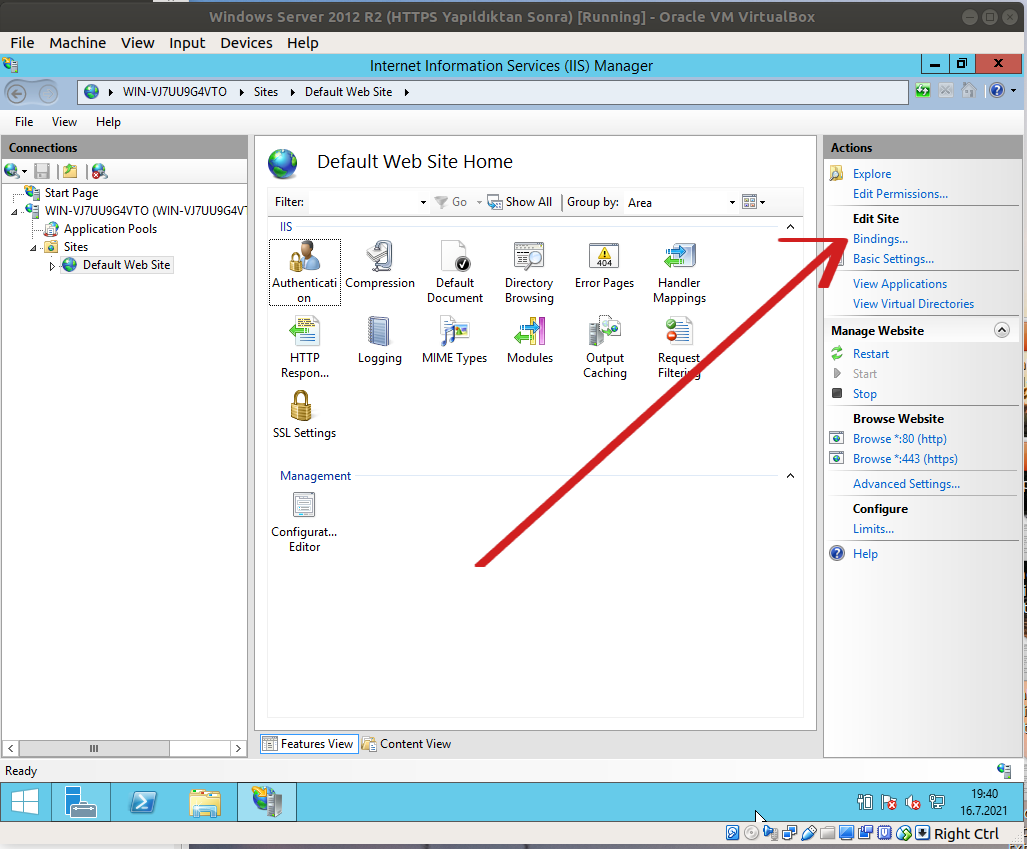
Task: Click Delete Connection icon in Connections toolbar
Action: [x=99, y=172]
